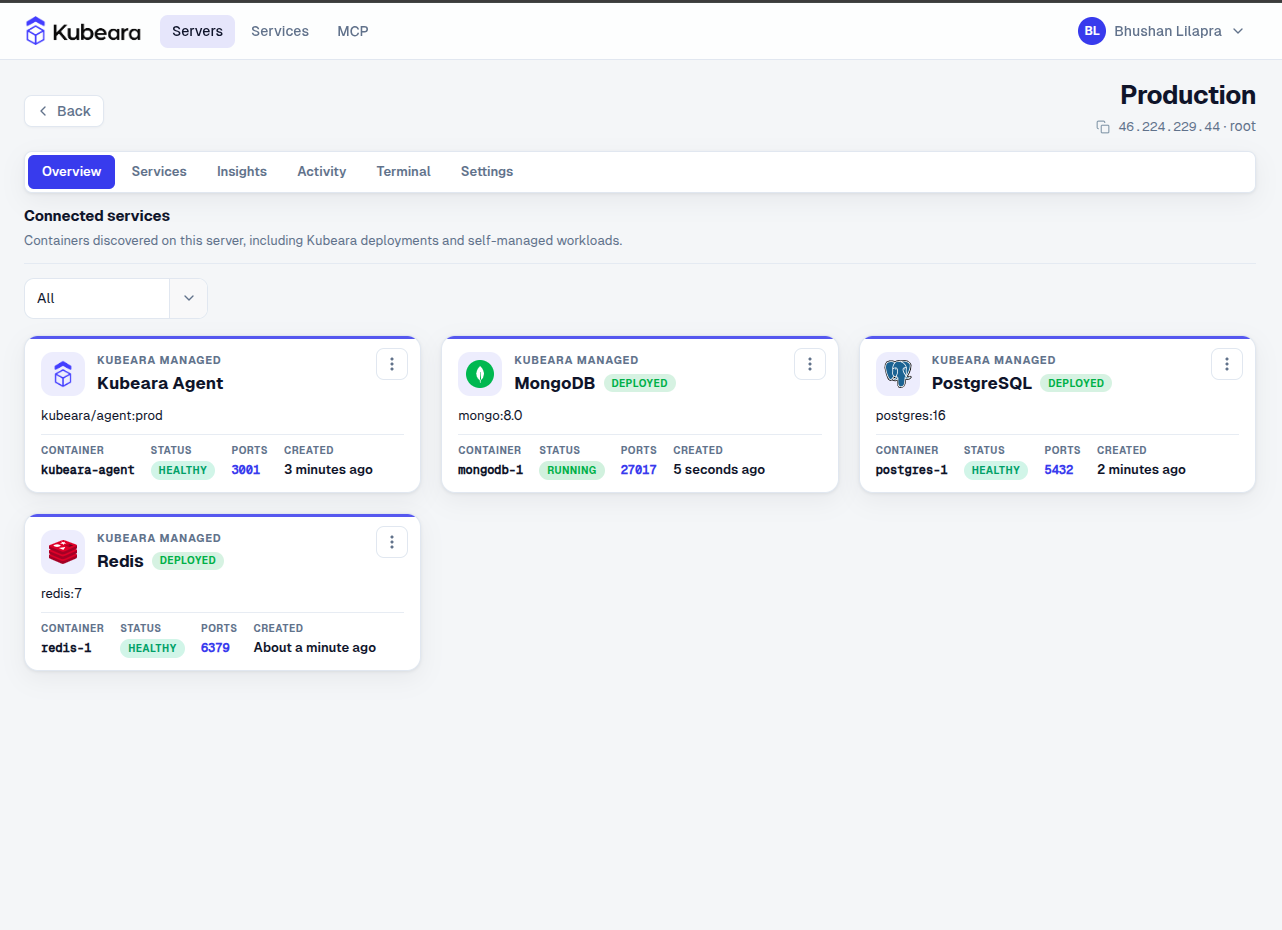Open the Kubeara Agent card's three-dot menu
1282x930 pixels.
(x=392, y=364)
